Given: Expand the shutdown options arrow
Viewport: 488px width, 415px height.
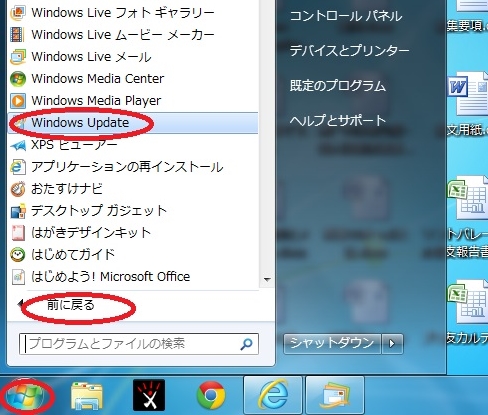Looking at the screenshot, I should pyautogui.click(x=392, y=343).
